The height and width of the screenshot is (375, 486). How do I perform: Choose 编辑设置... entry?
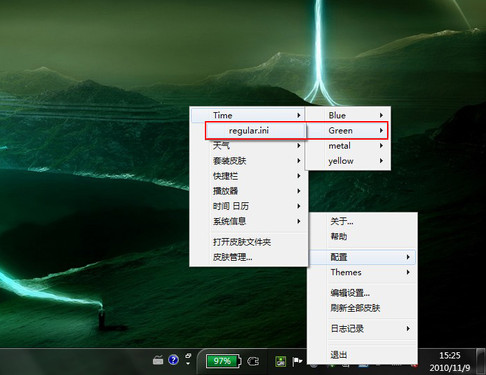click(363, 293)
